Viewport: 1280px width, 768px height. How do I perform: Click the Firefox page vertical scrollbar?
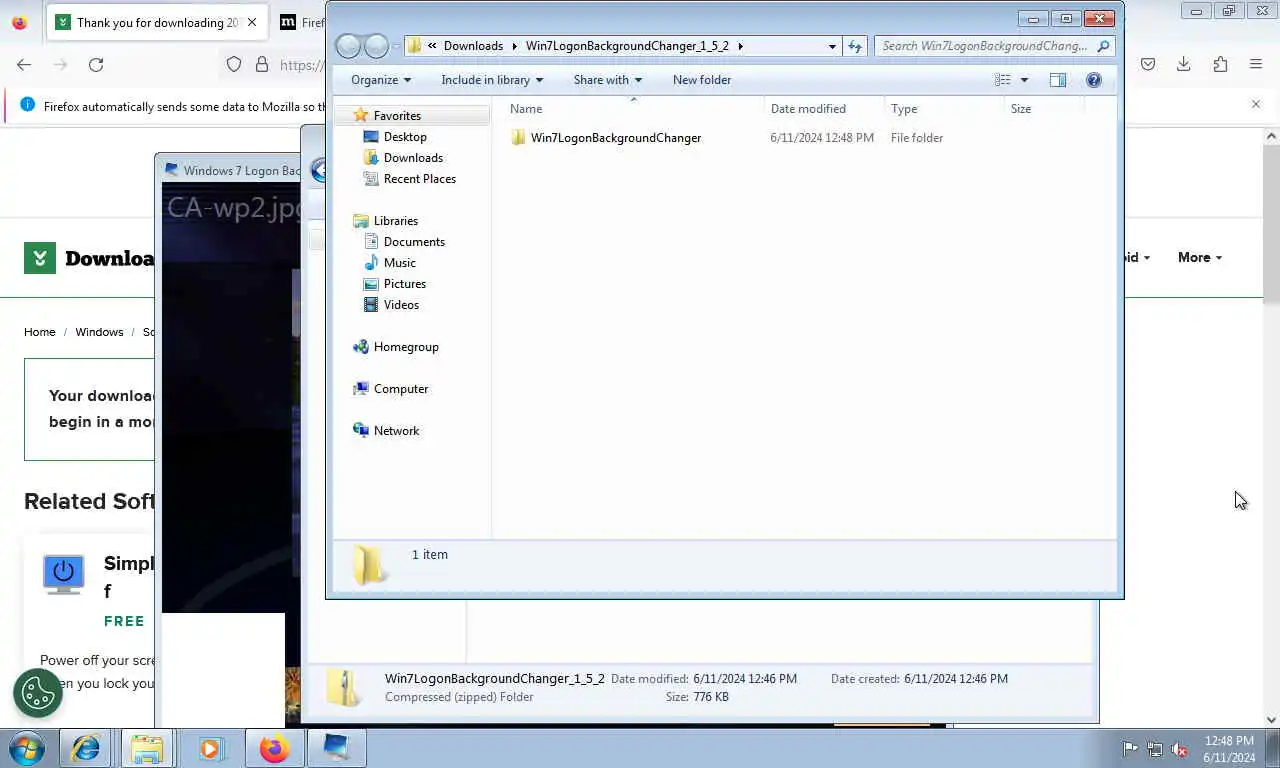click(1271, 223)
